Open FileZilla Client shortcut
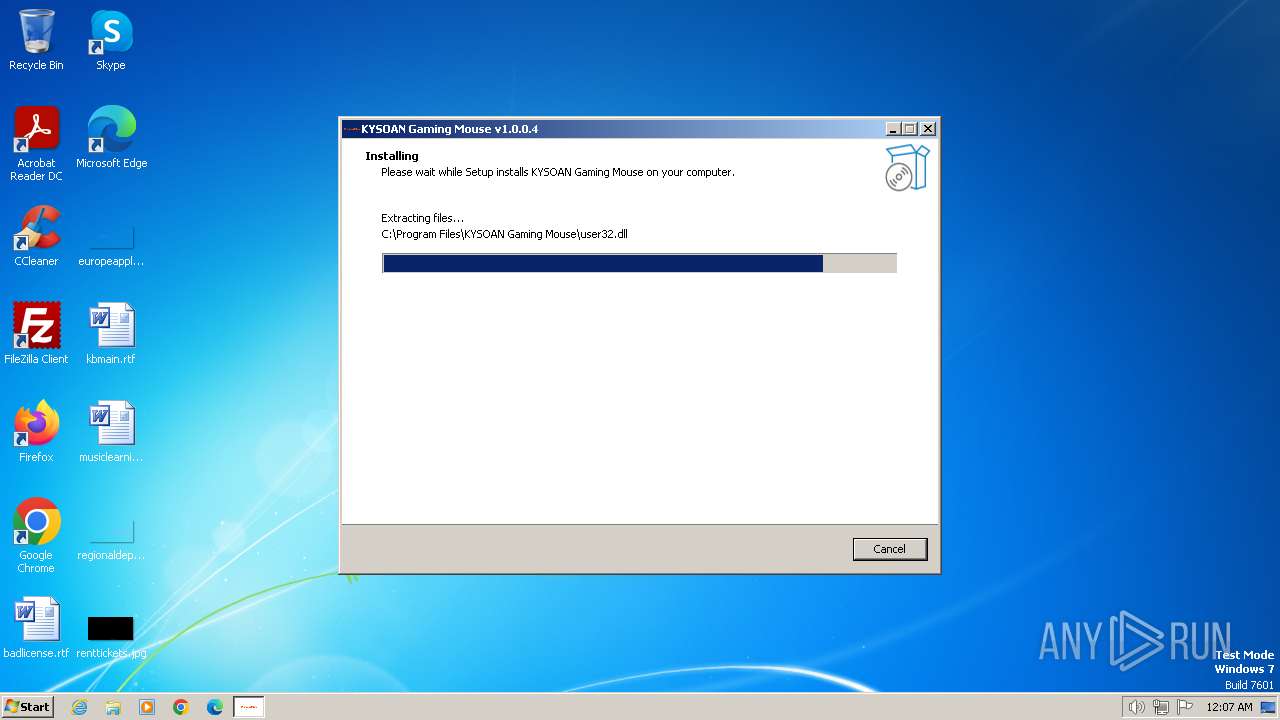The width and height of the screenshot is (1280, 720). click(36, 334)
